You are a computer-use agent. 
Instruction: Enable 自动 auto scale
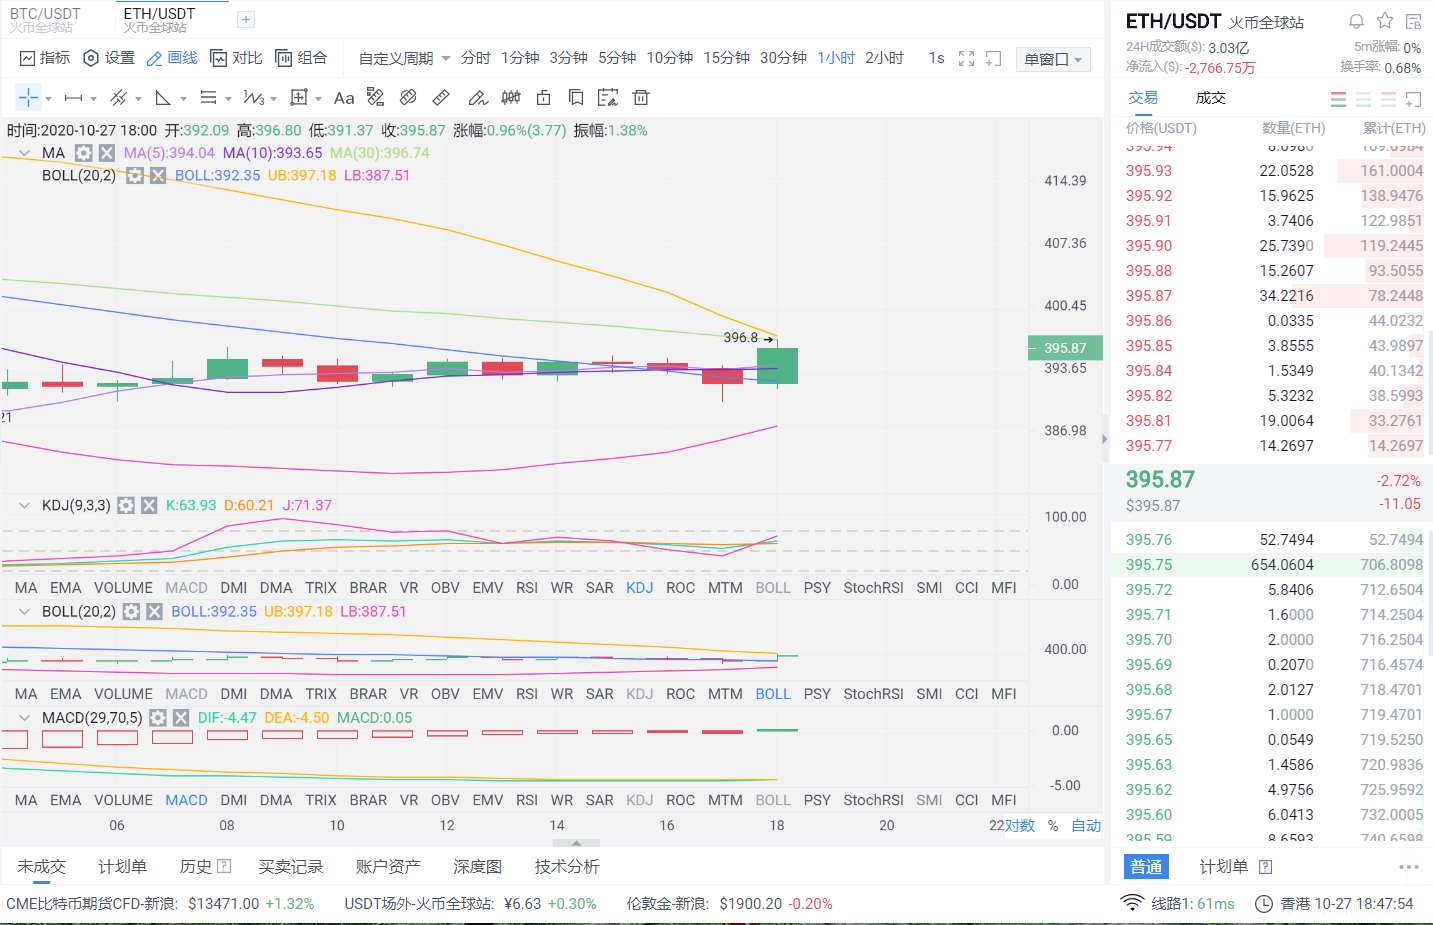click(x=1086, y=825)
